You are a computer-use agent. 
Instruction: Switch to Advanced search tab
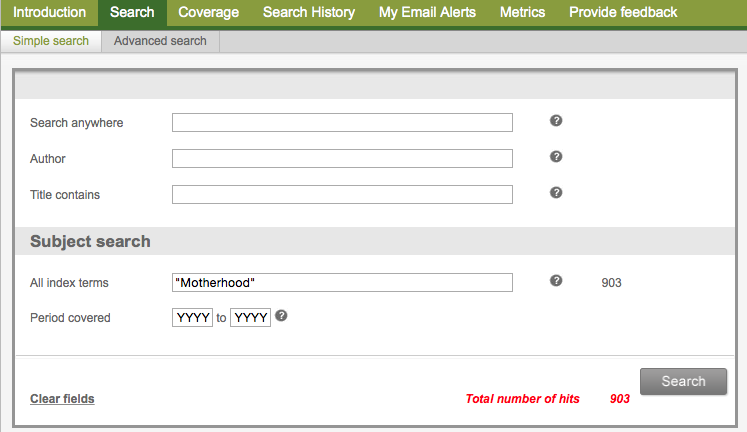[x=160, y=41]
